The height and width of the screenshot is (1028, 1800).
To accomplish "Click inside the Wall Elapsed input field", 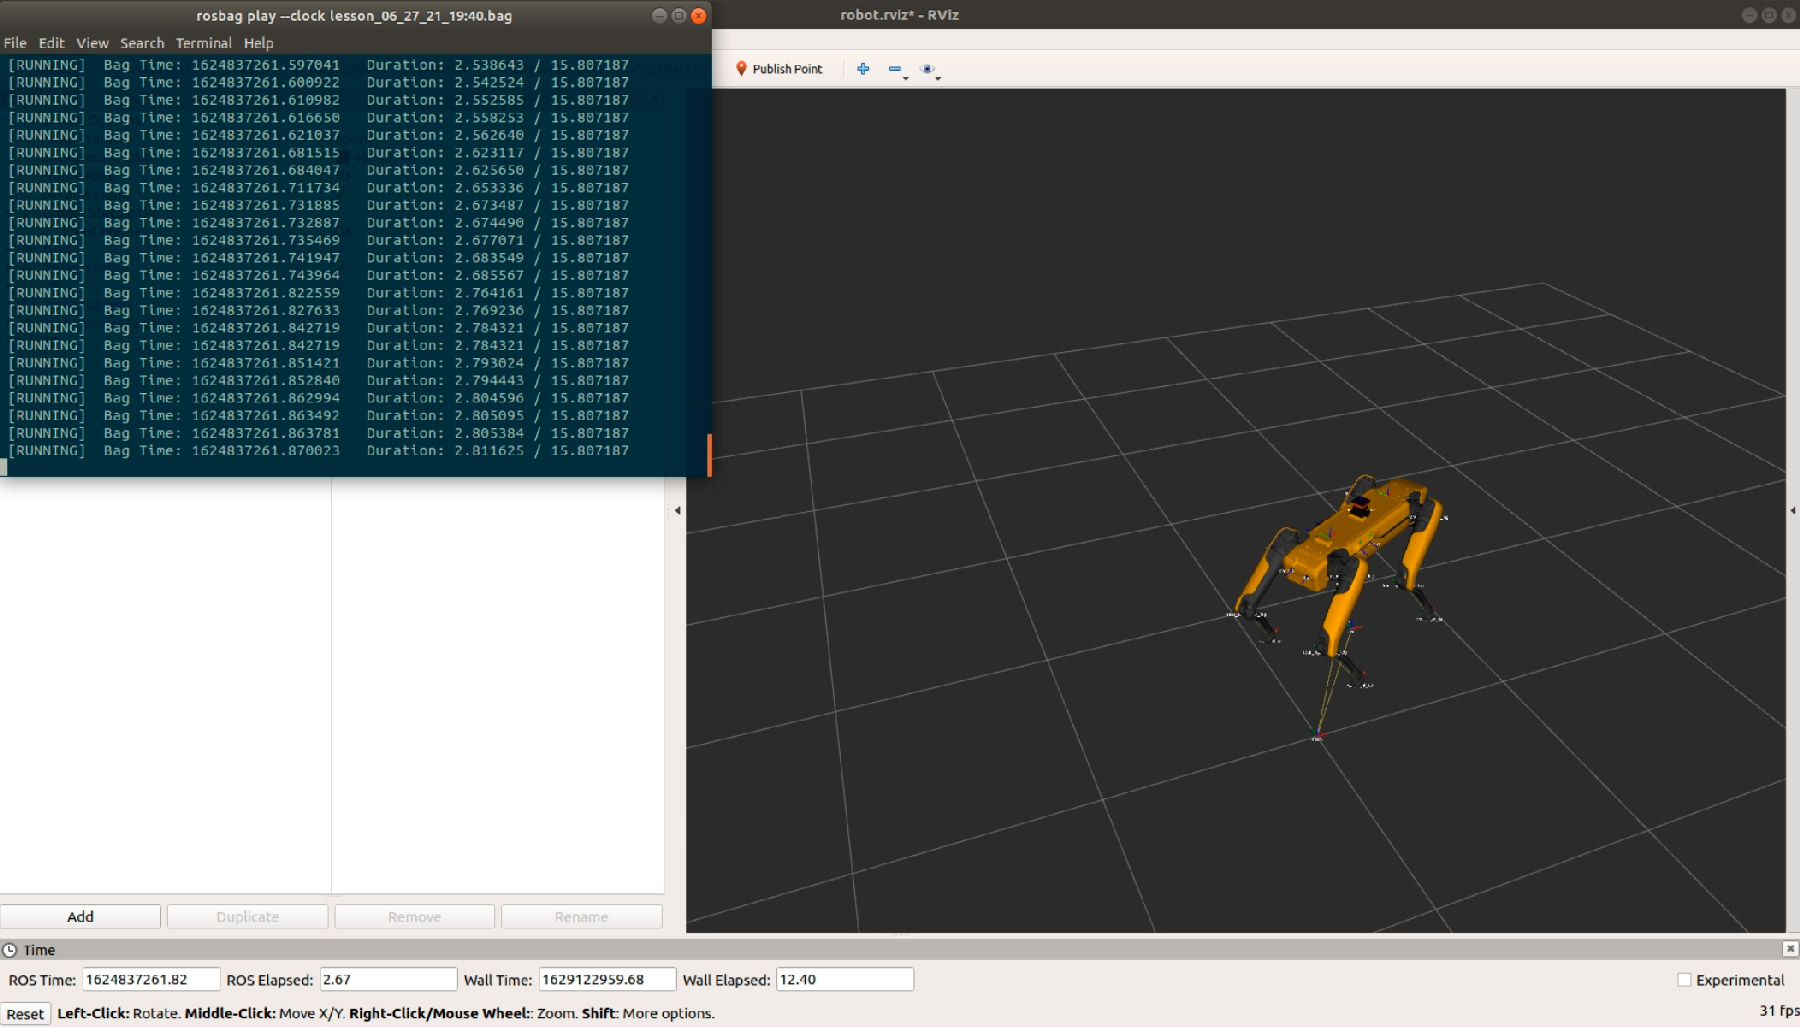I will point(845,979).
